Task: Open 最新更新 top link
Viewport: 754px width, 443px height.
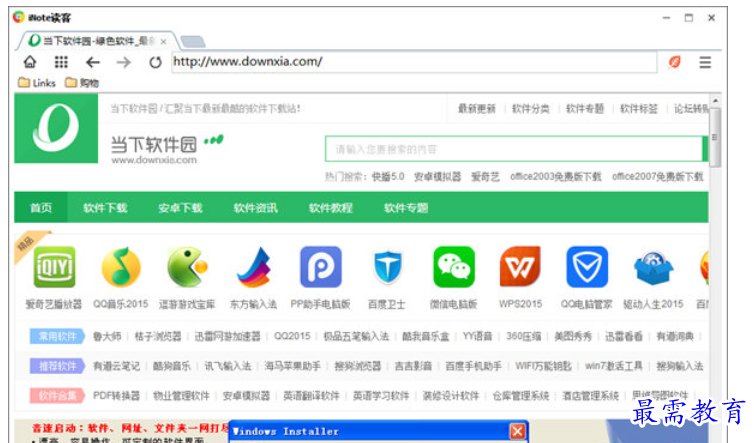Action: [476, 109]
